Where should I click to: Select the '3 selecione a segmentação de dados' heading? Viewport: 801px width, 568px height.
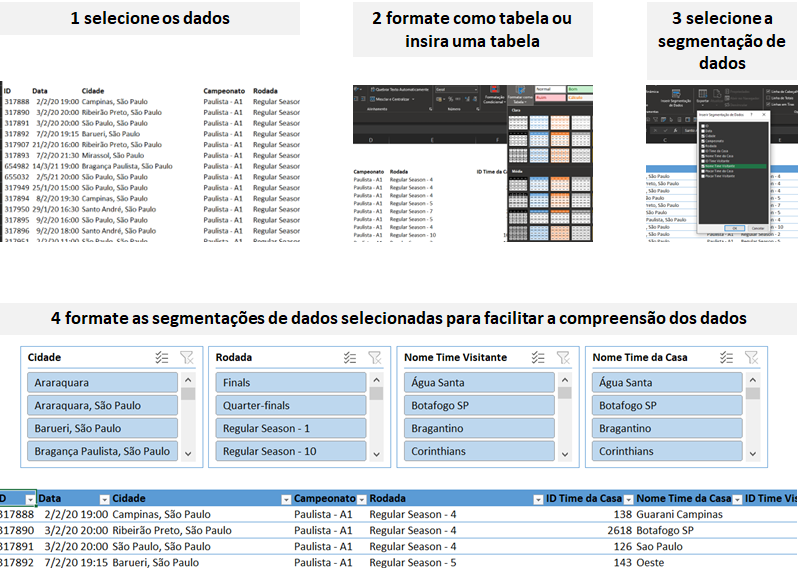(721, 41)
